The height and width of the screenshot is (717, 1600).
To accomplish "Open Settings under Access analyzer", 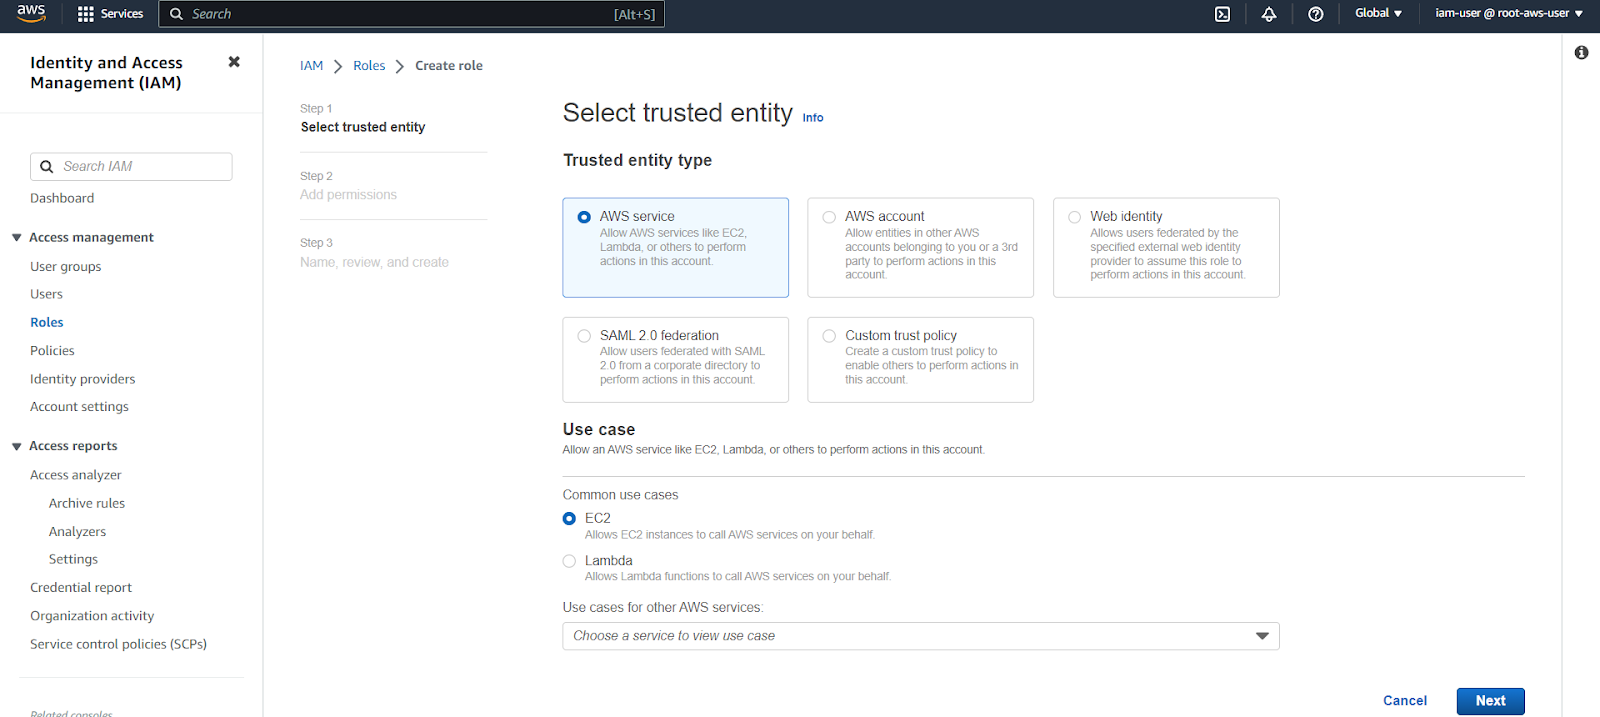I will (x=73, y=560).
